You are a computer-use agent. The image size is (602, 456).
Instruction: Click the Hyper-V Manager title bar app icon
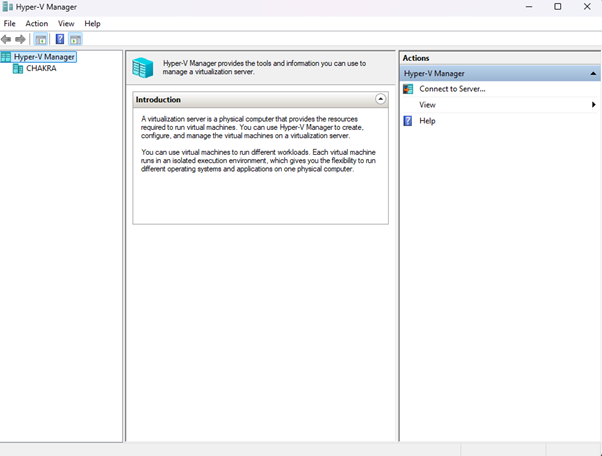8,7
